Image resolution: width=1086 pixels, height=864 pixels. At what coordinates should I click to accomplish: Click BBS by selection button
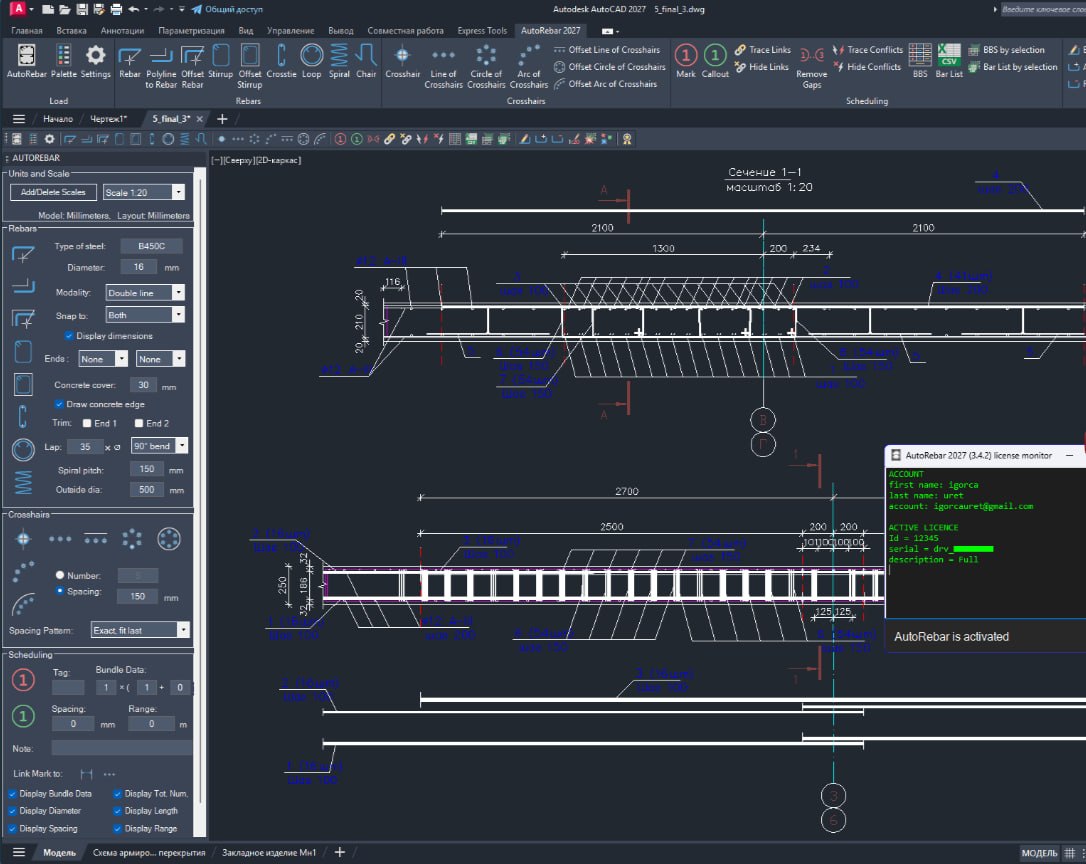pyautogui.click(x=1007, y=50)
